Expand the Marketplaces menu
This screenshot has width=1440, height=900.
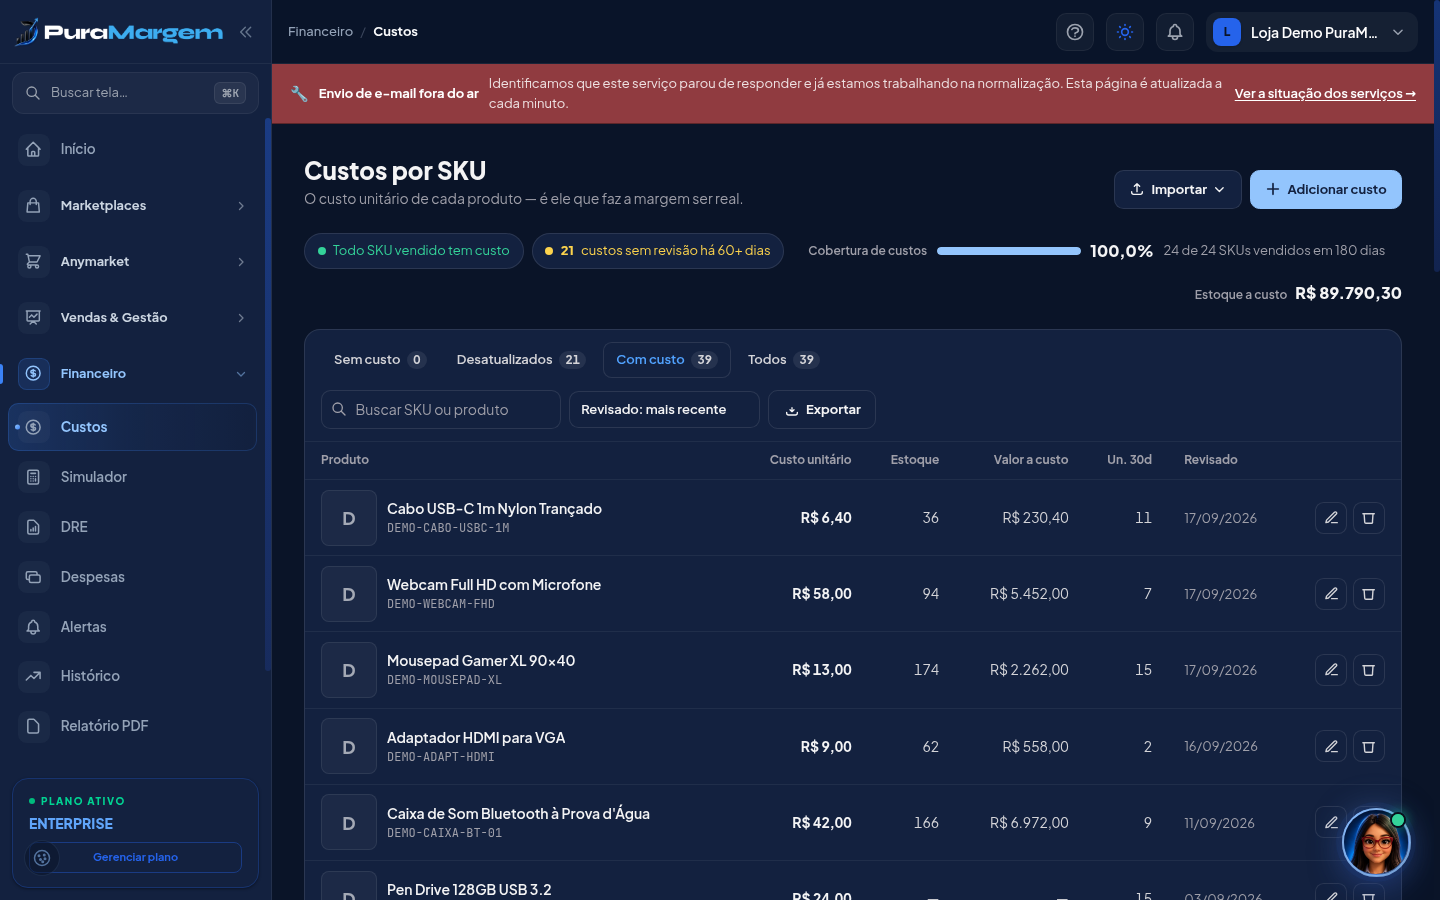(134, 205)
